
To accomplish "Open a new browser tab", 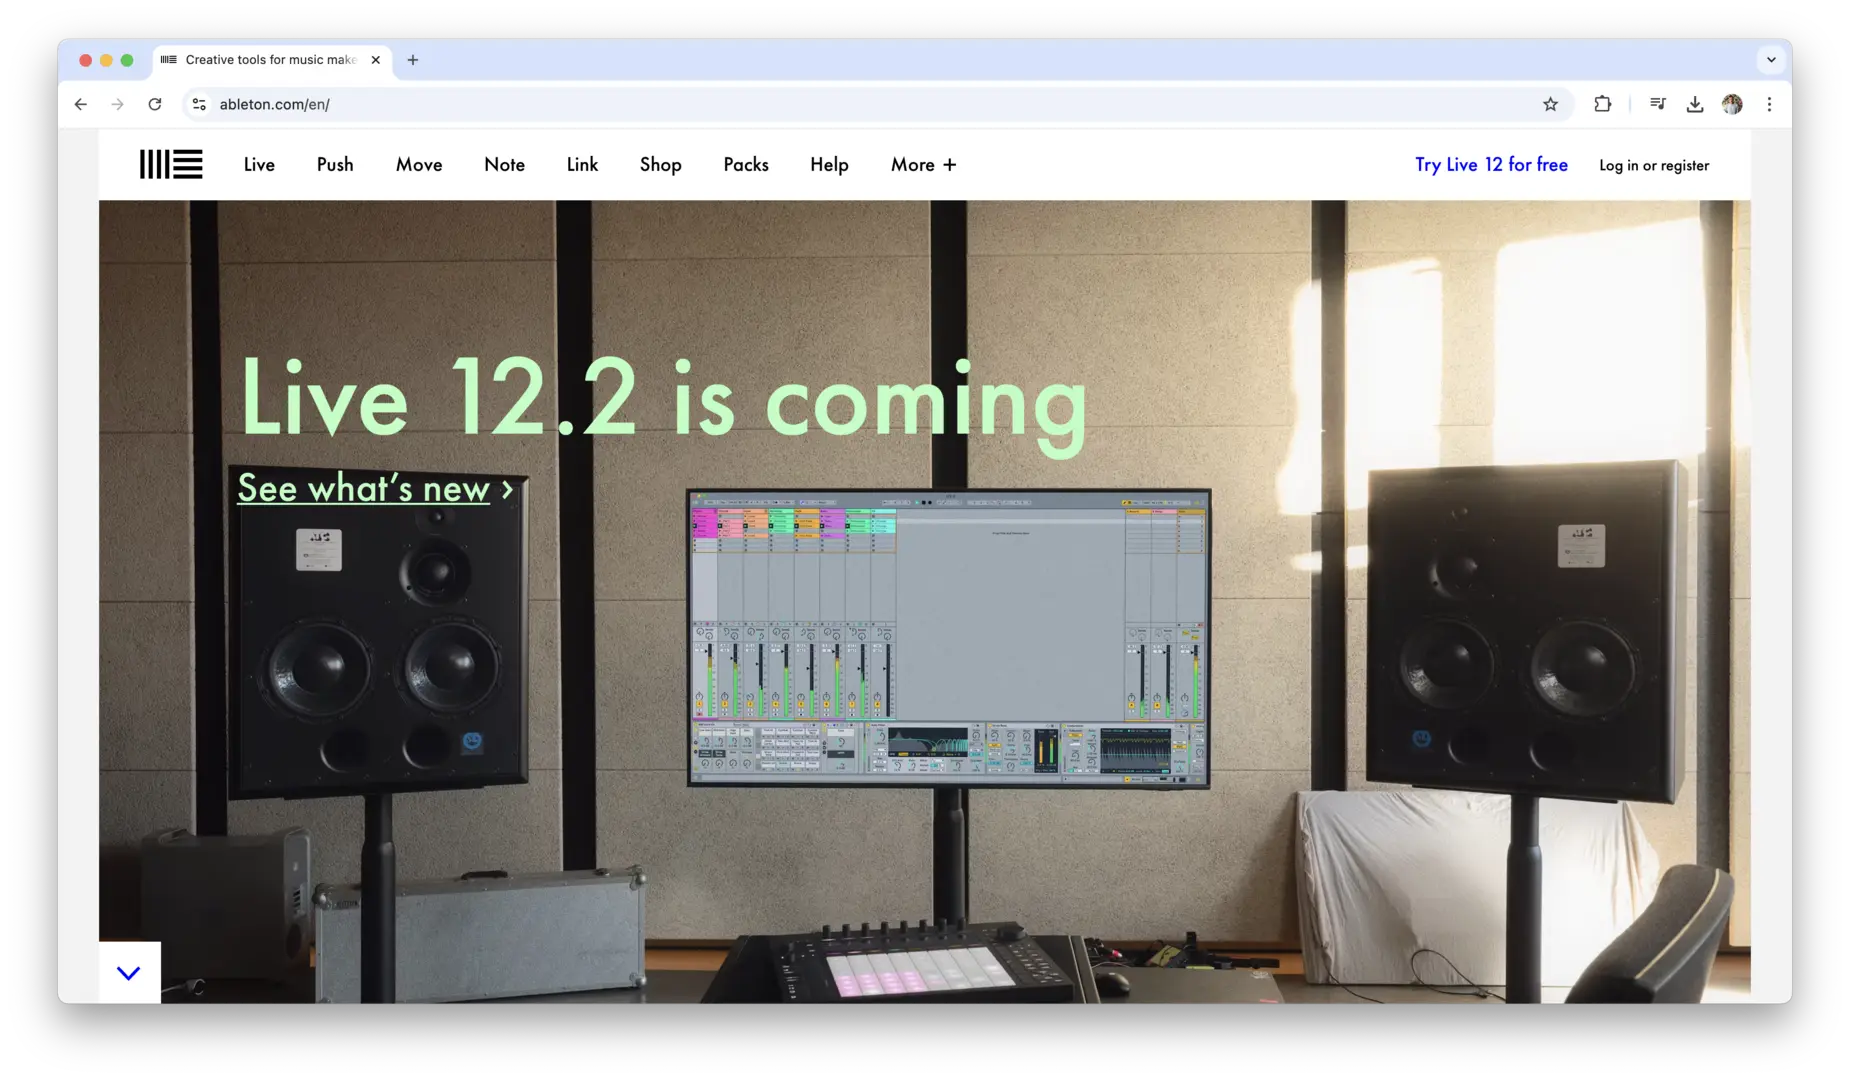I will pyautogui.click(x=412, y=60).
